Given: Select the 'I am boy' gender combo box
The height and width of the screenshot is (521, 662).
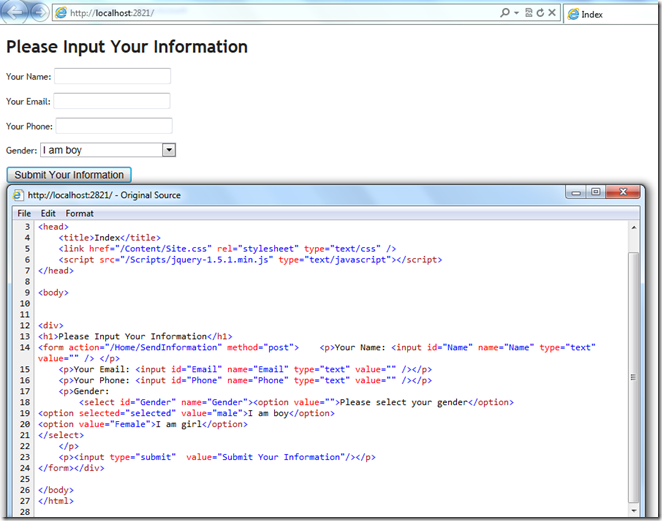Looking at the screenshot, I should pyautogui.click(x=108, y=150).
